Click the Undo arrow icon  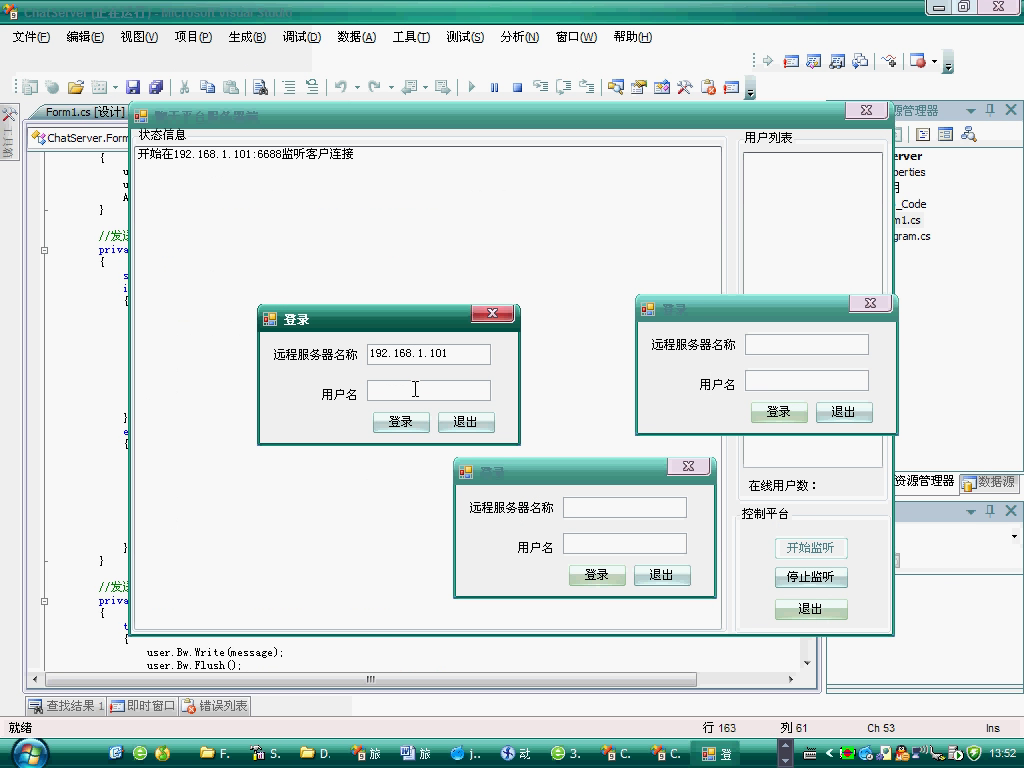[341, 87]
